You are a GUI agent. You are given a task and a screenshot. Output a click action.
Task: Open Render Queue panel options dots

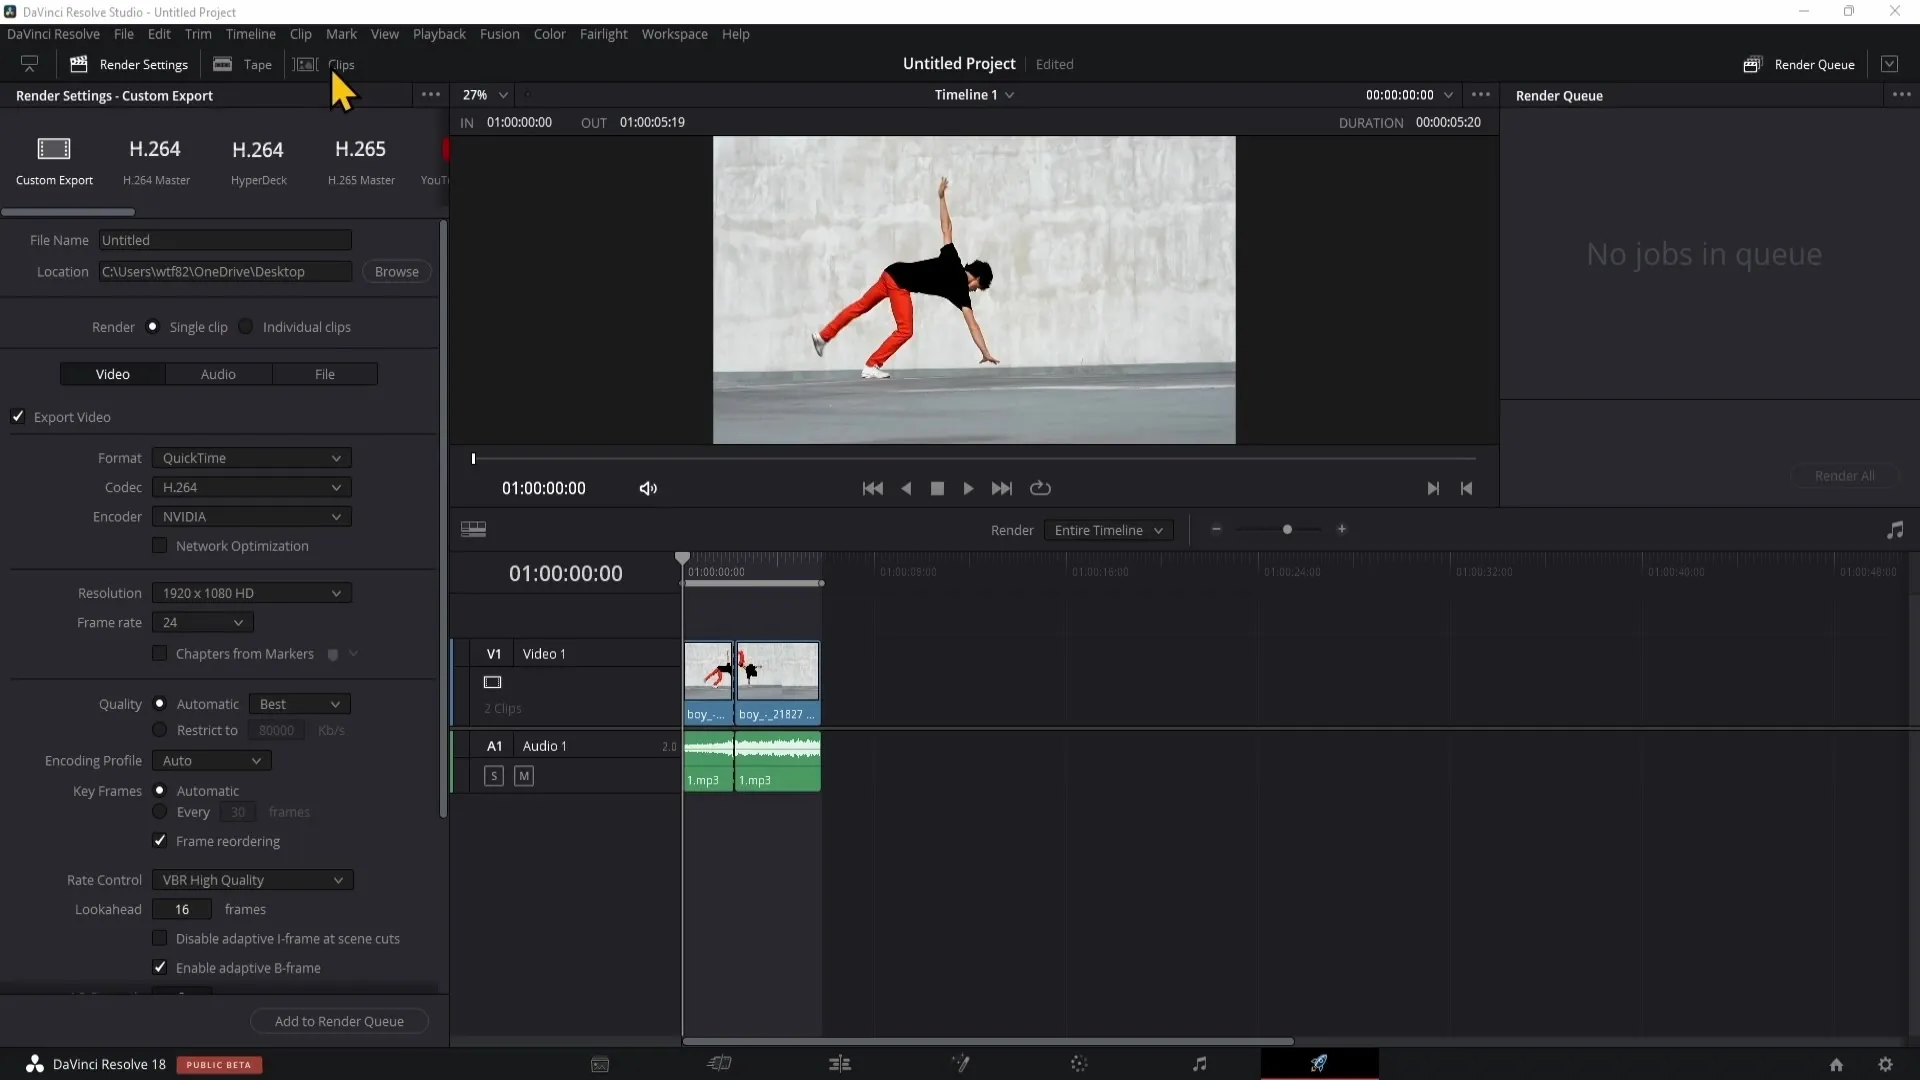tap(1901, 95)
